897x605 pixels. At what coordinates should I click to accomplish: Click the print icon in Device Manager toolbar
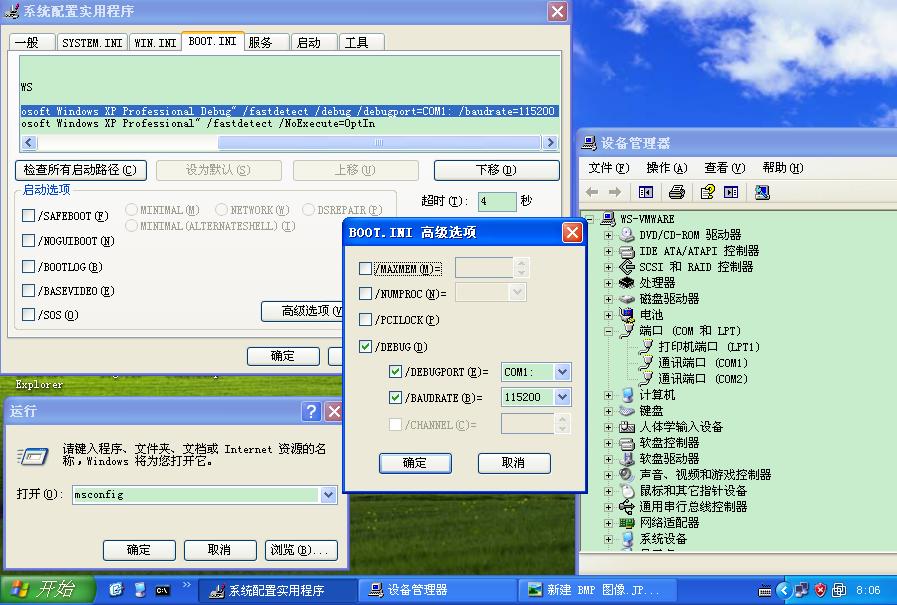click(x=677, y=193)
